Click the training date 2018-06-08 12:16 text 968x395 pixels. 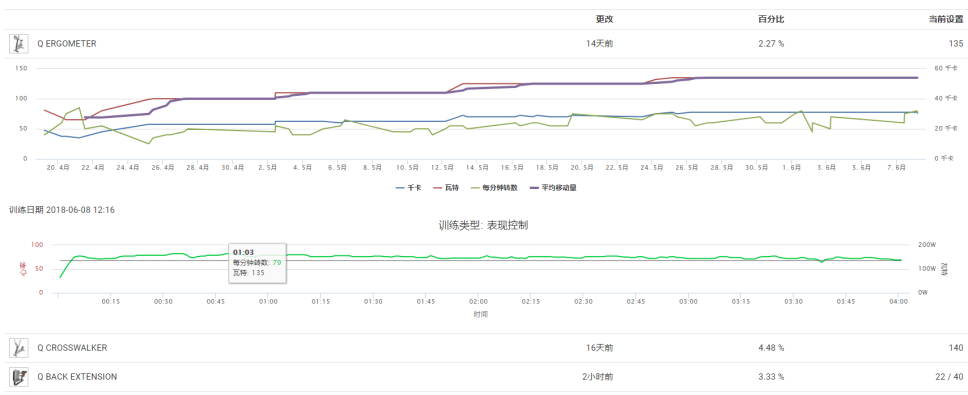click(61, 210)
